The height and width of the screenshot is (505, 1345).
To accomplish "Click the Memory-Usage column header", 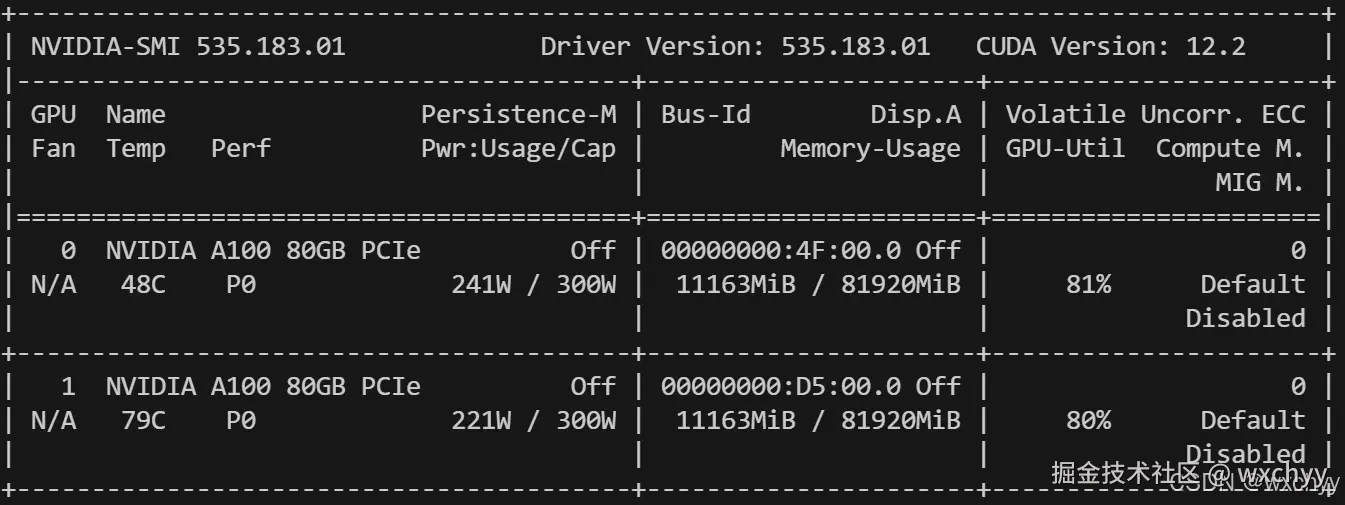I will click(870, 149).
